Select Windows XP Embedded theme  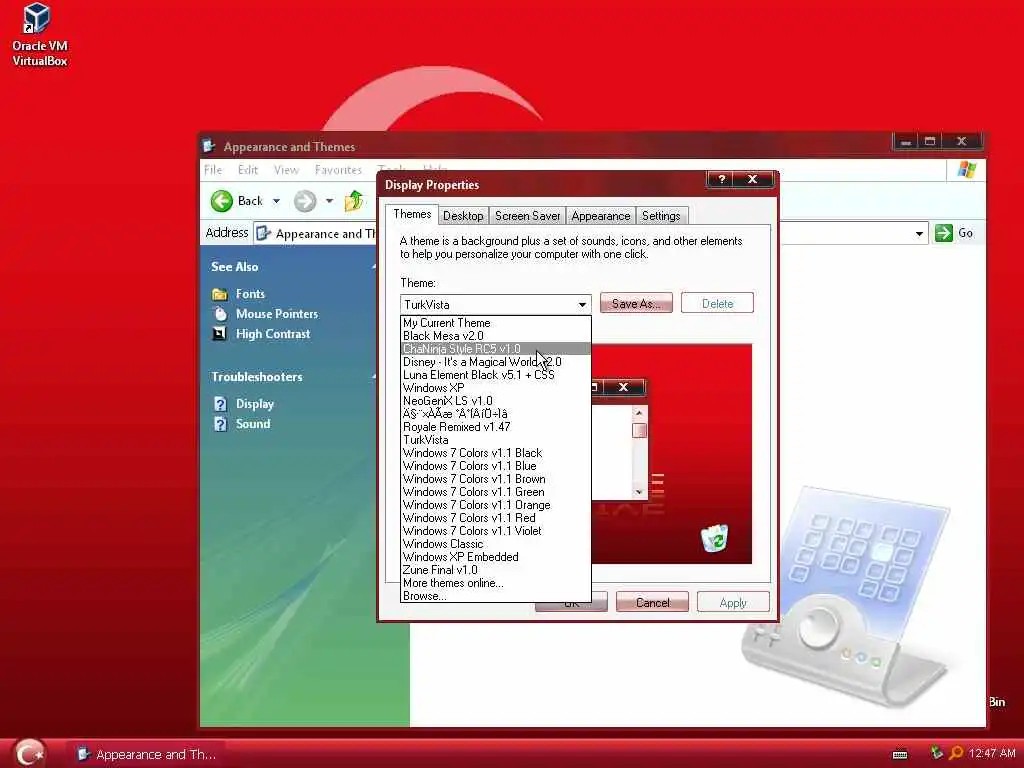click(x=496, y=557)
